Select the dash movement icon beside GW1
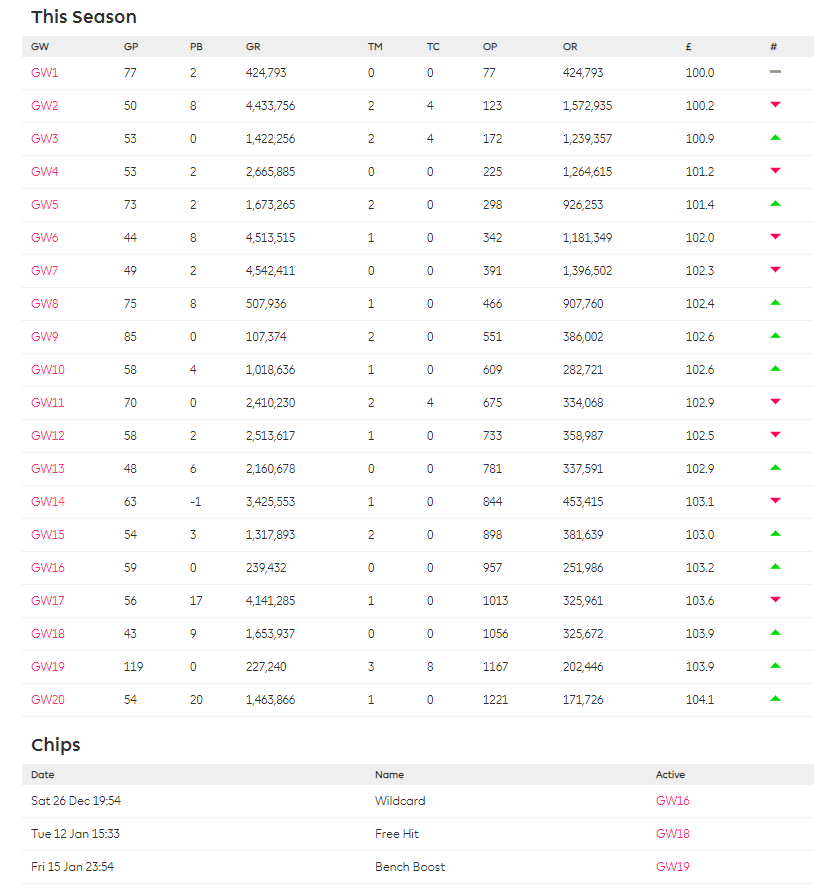 click(x=775, y=72)
